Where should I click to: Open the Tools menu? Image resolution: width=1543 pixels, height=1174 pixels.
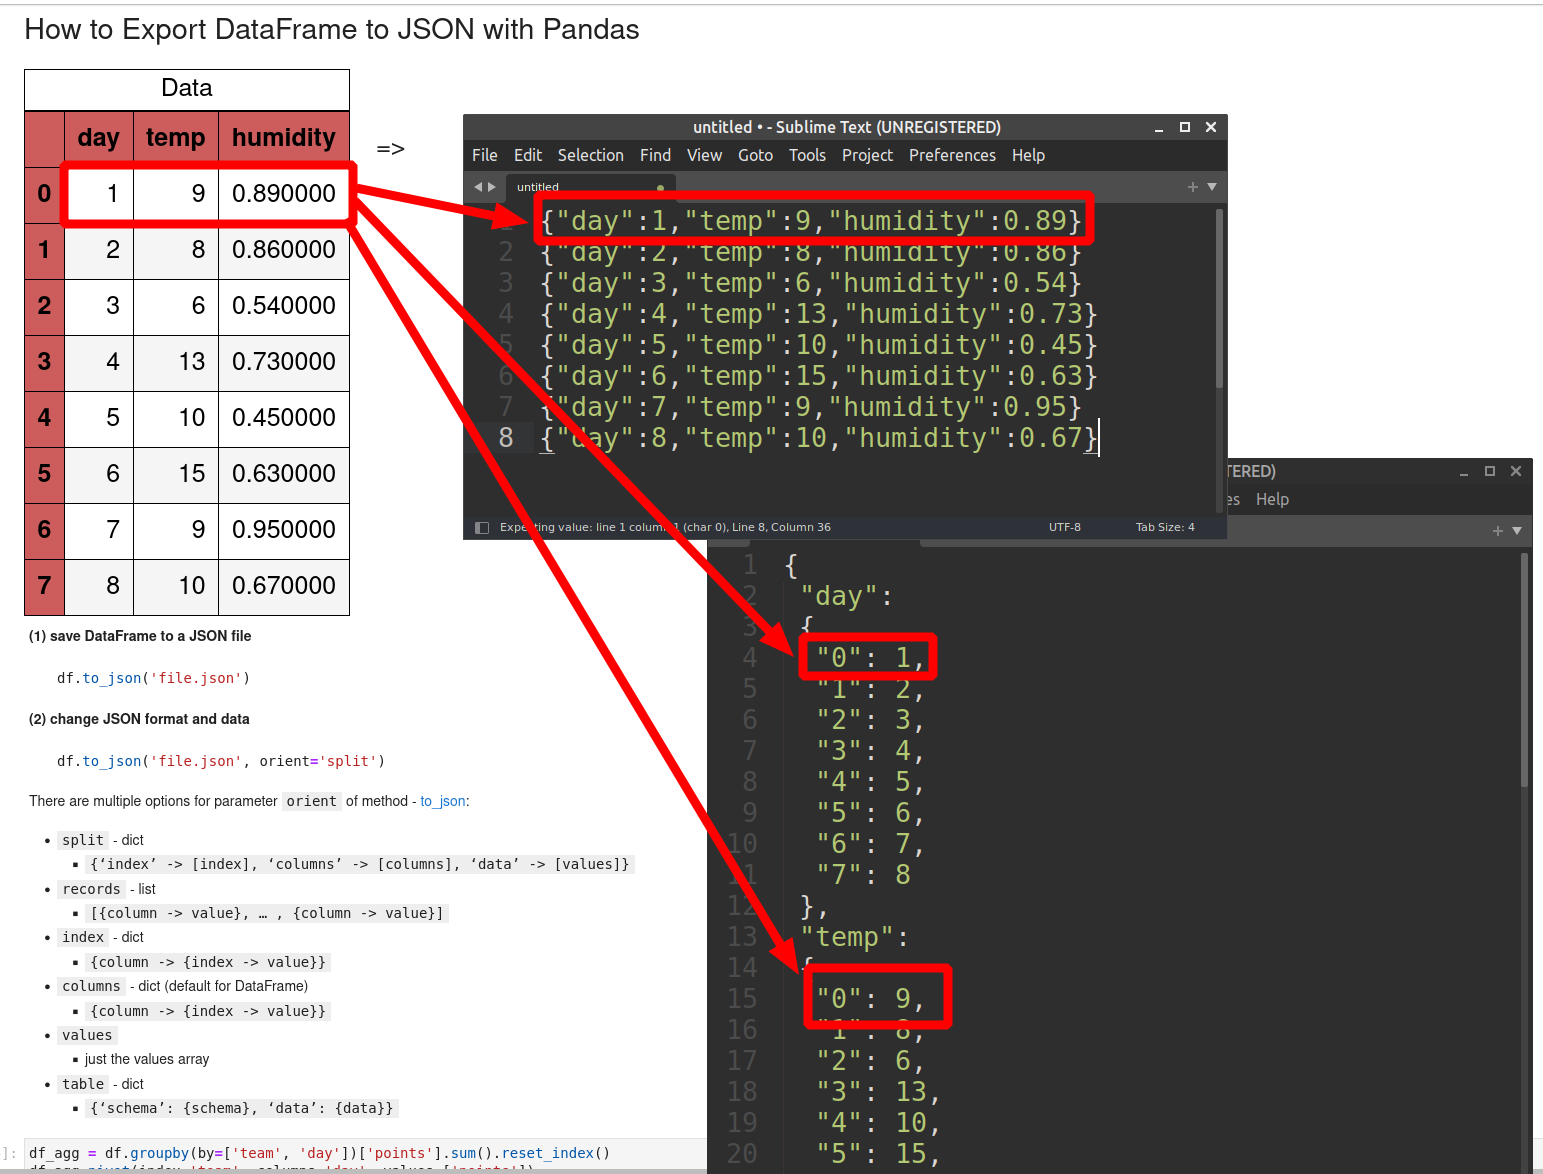click(806, 155)
